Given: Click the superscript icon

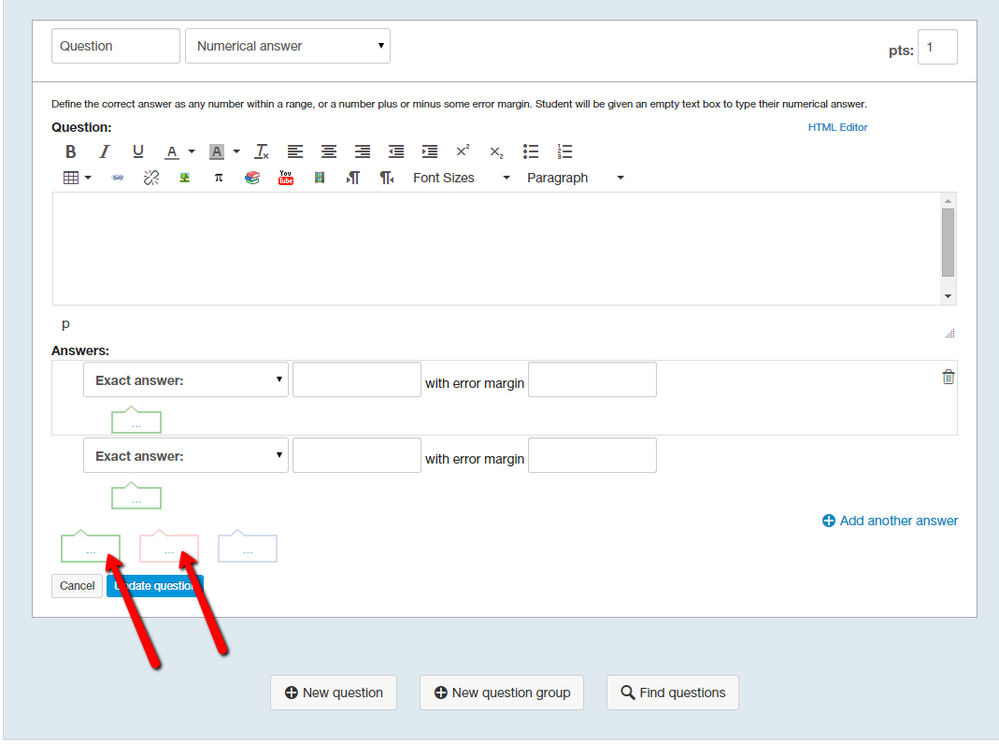Looking at the screenshot, I should pyautogui.click(x=463, y=152).
